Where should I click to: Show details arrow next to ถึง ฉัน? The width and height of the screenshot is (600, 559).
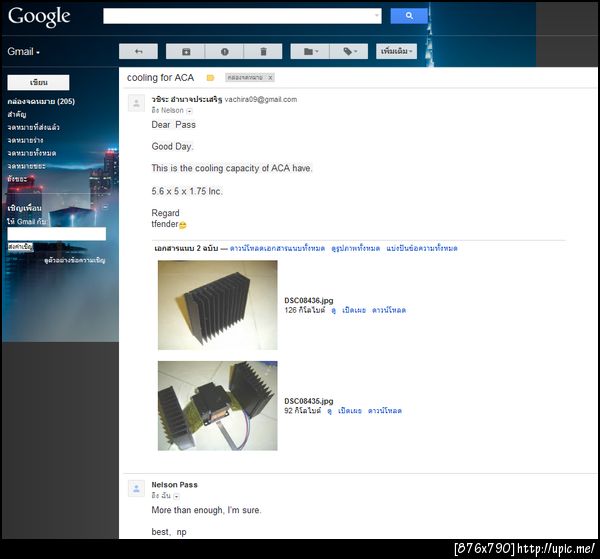pos(176,496)
